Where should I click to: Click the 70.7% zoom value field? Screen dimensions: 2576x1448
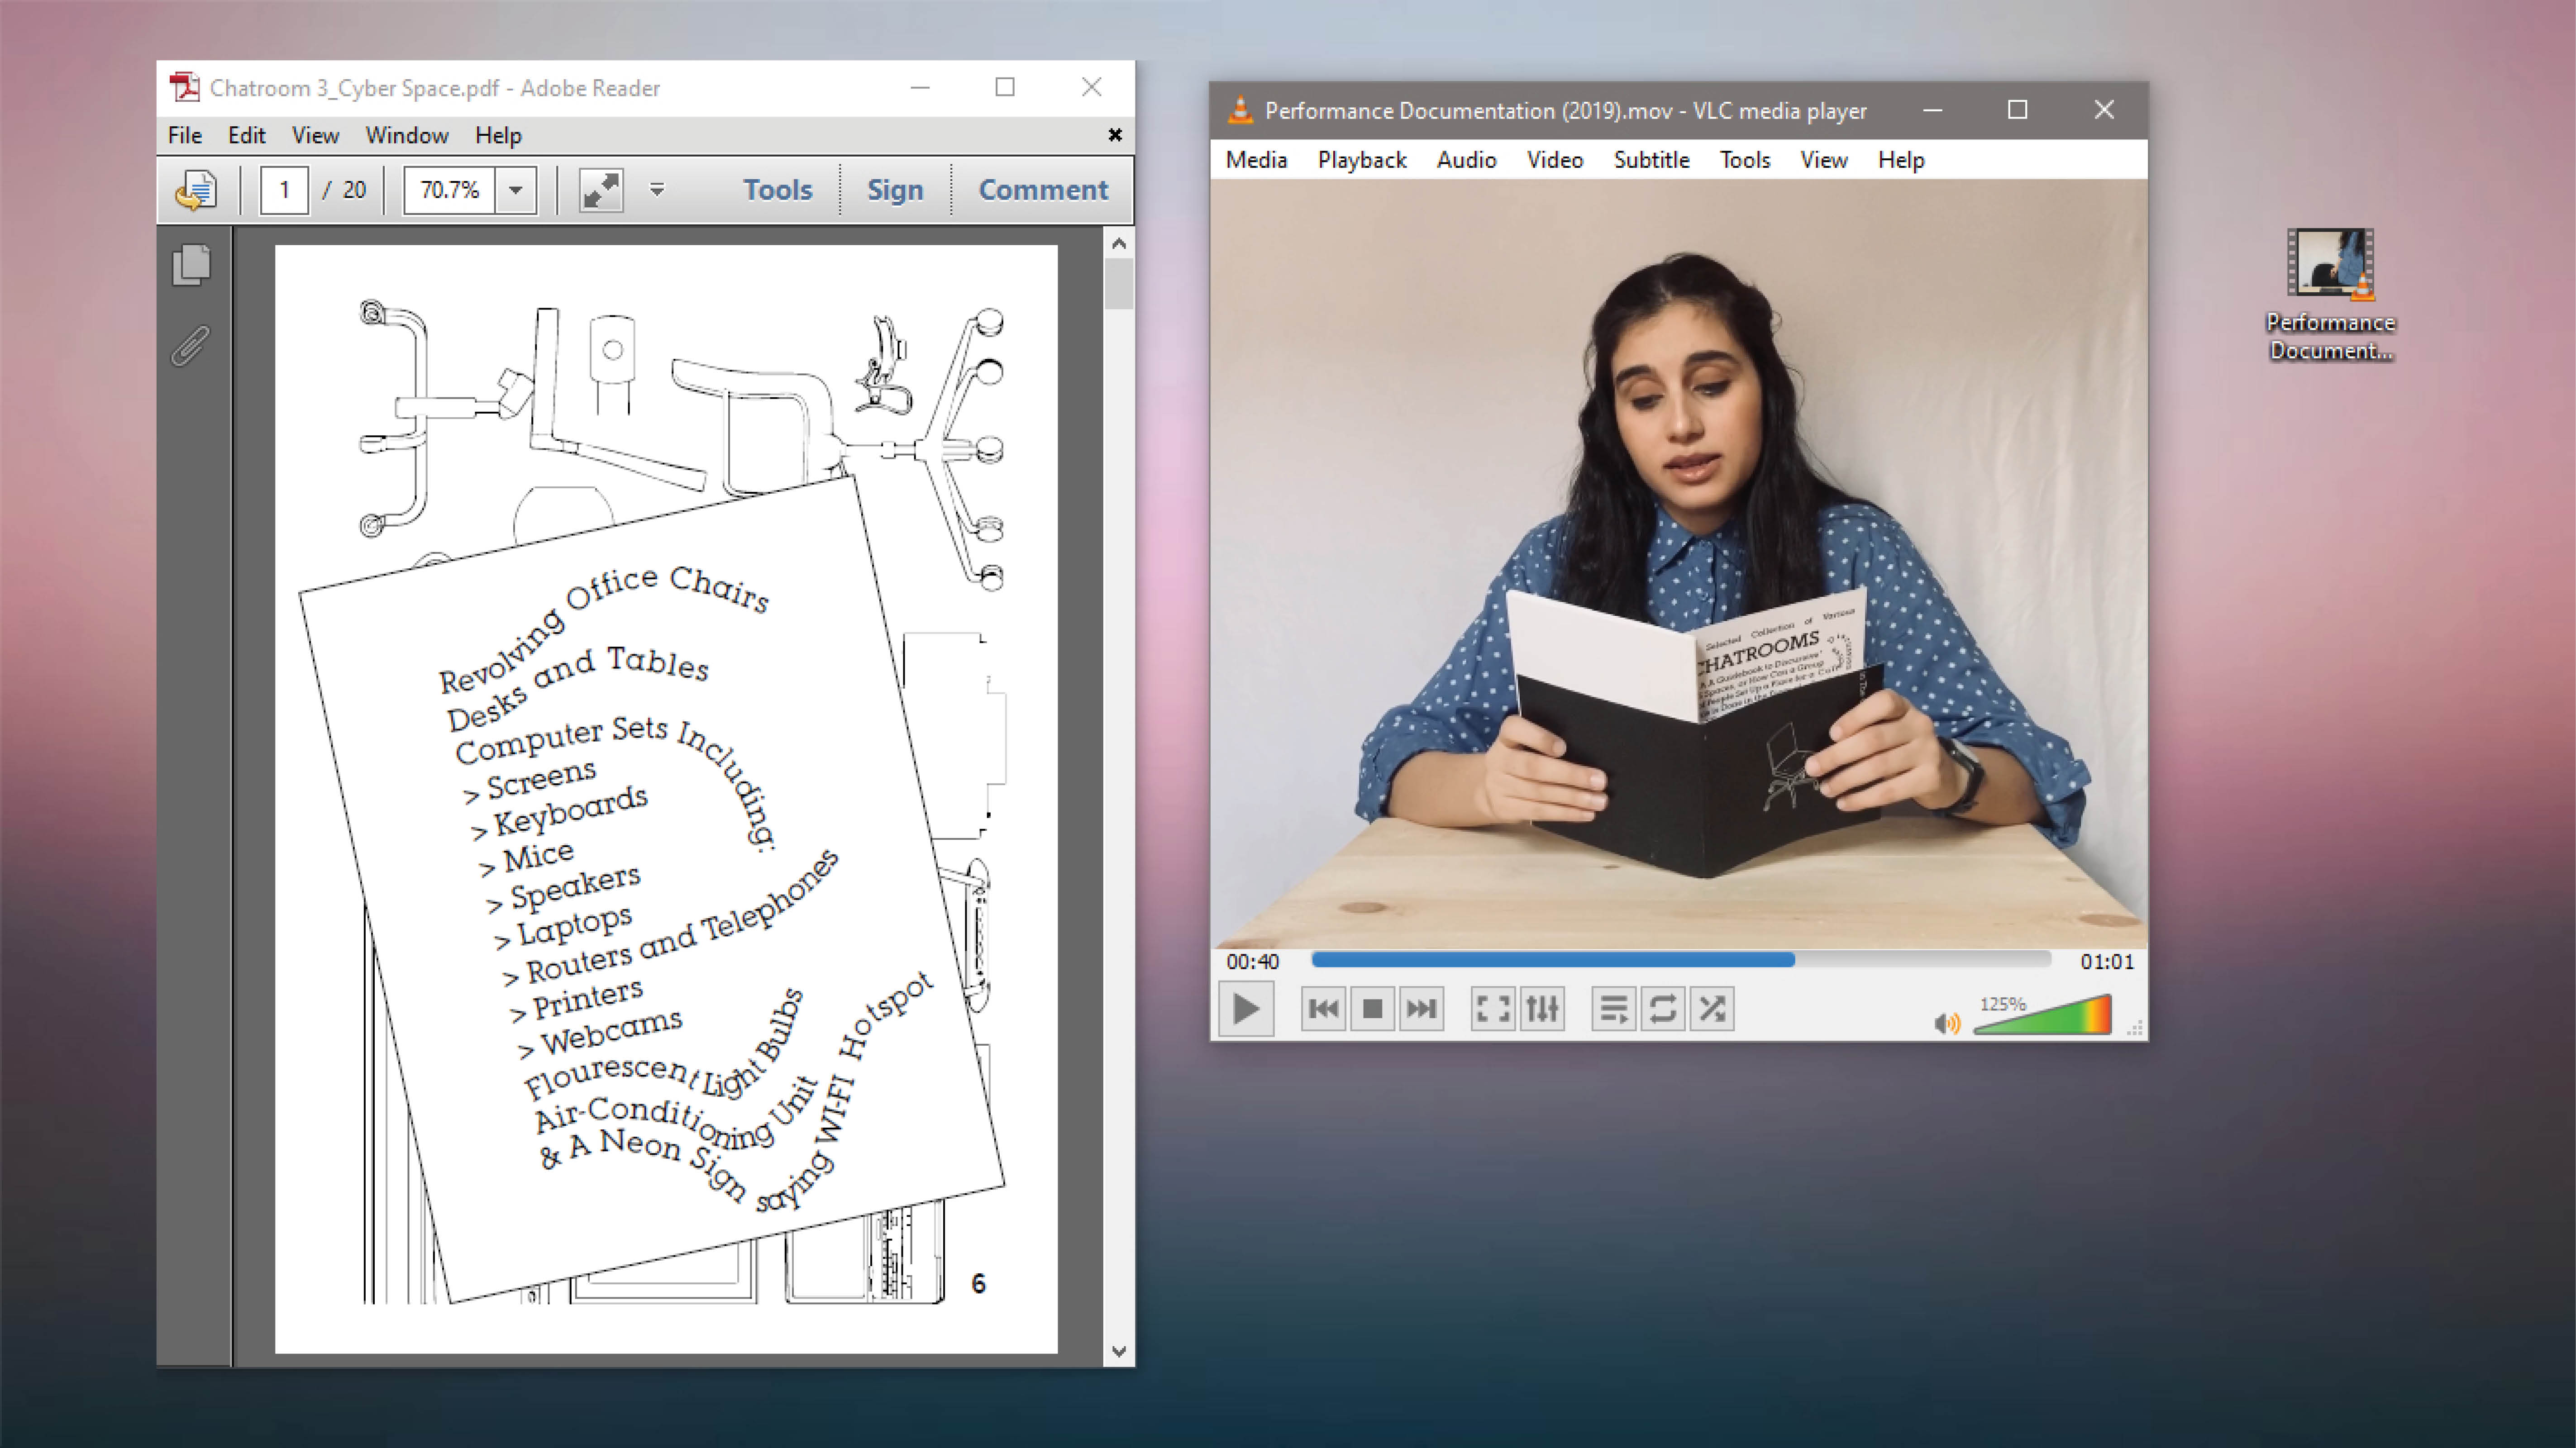pyautogui.click(x=450, y=190)
